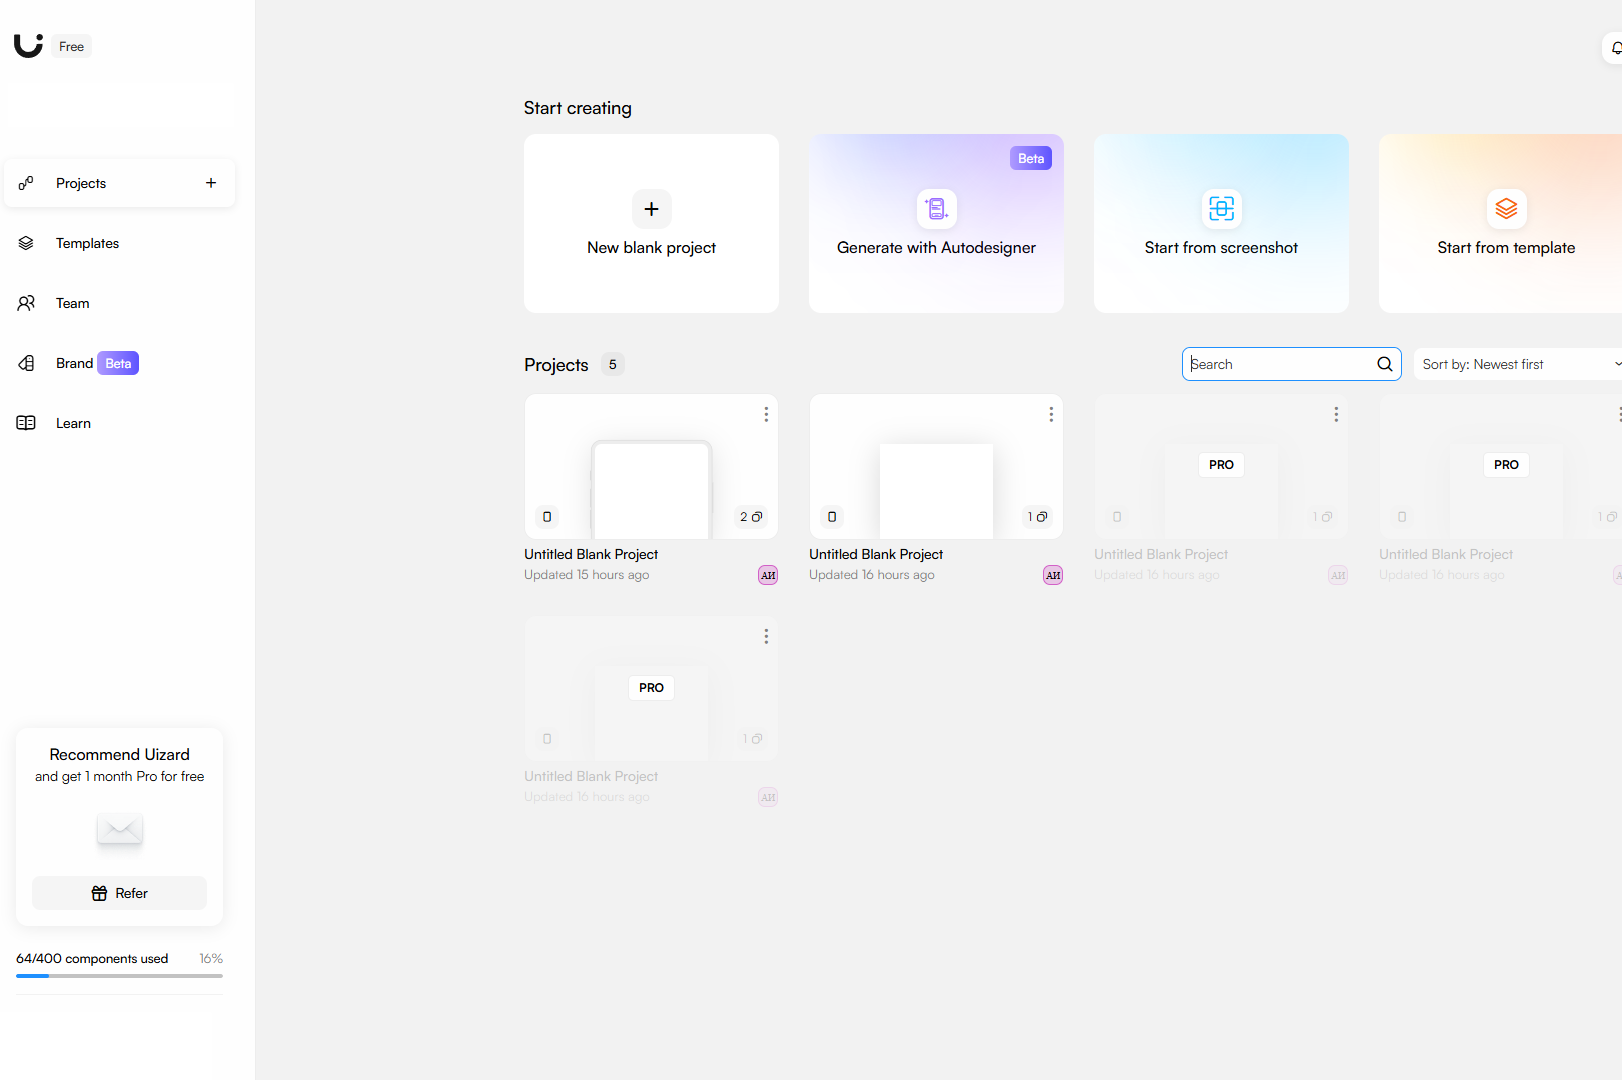Open the Learn section
The width and height of the screenshot is (1622, 1080).
point(73,423)
